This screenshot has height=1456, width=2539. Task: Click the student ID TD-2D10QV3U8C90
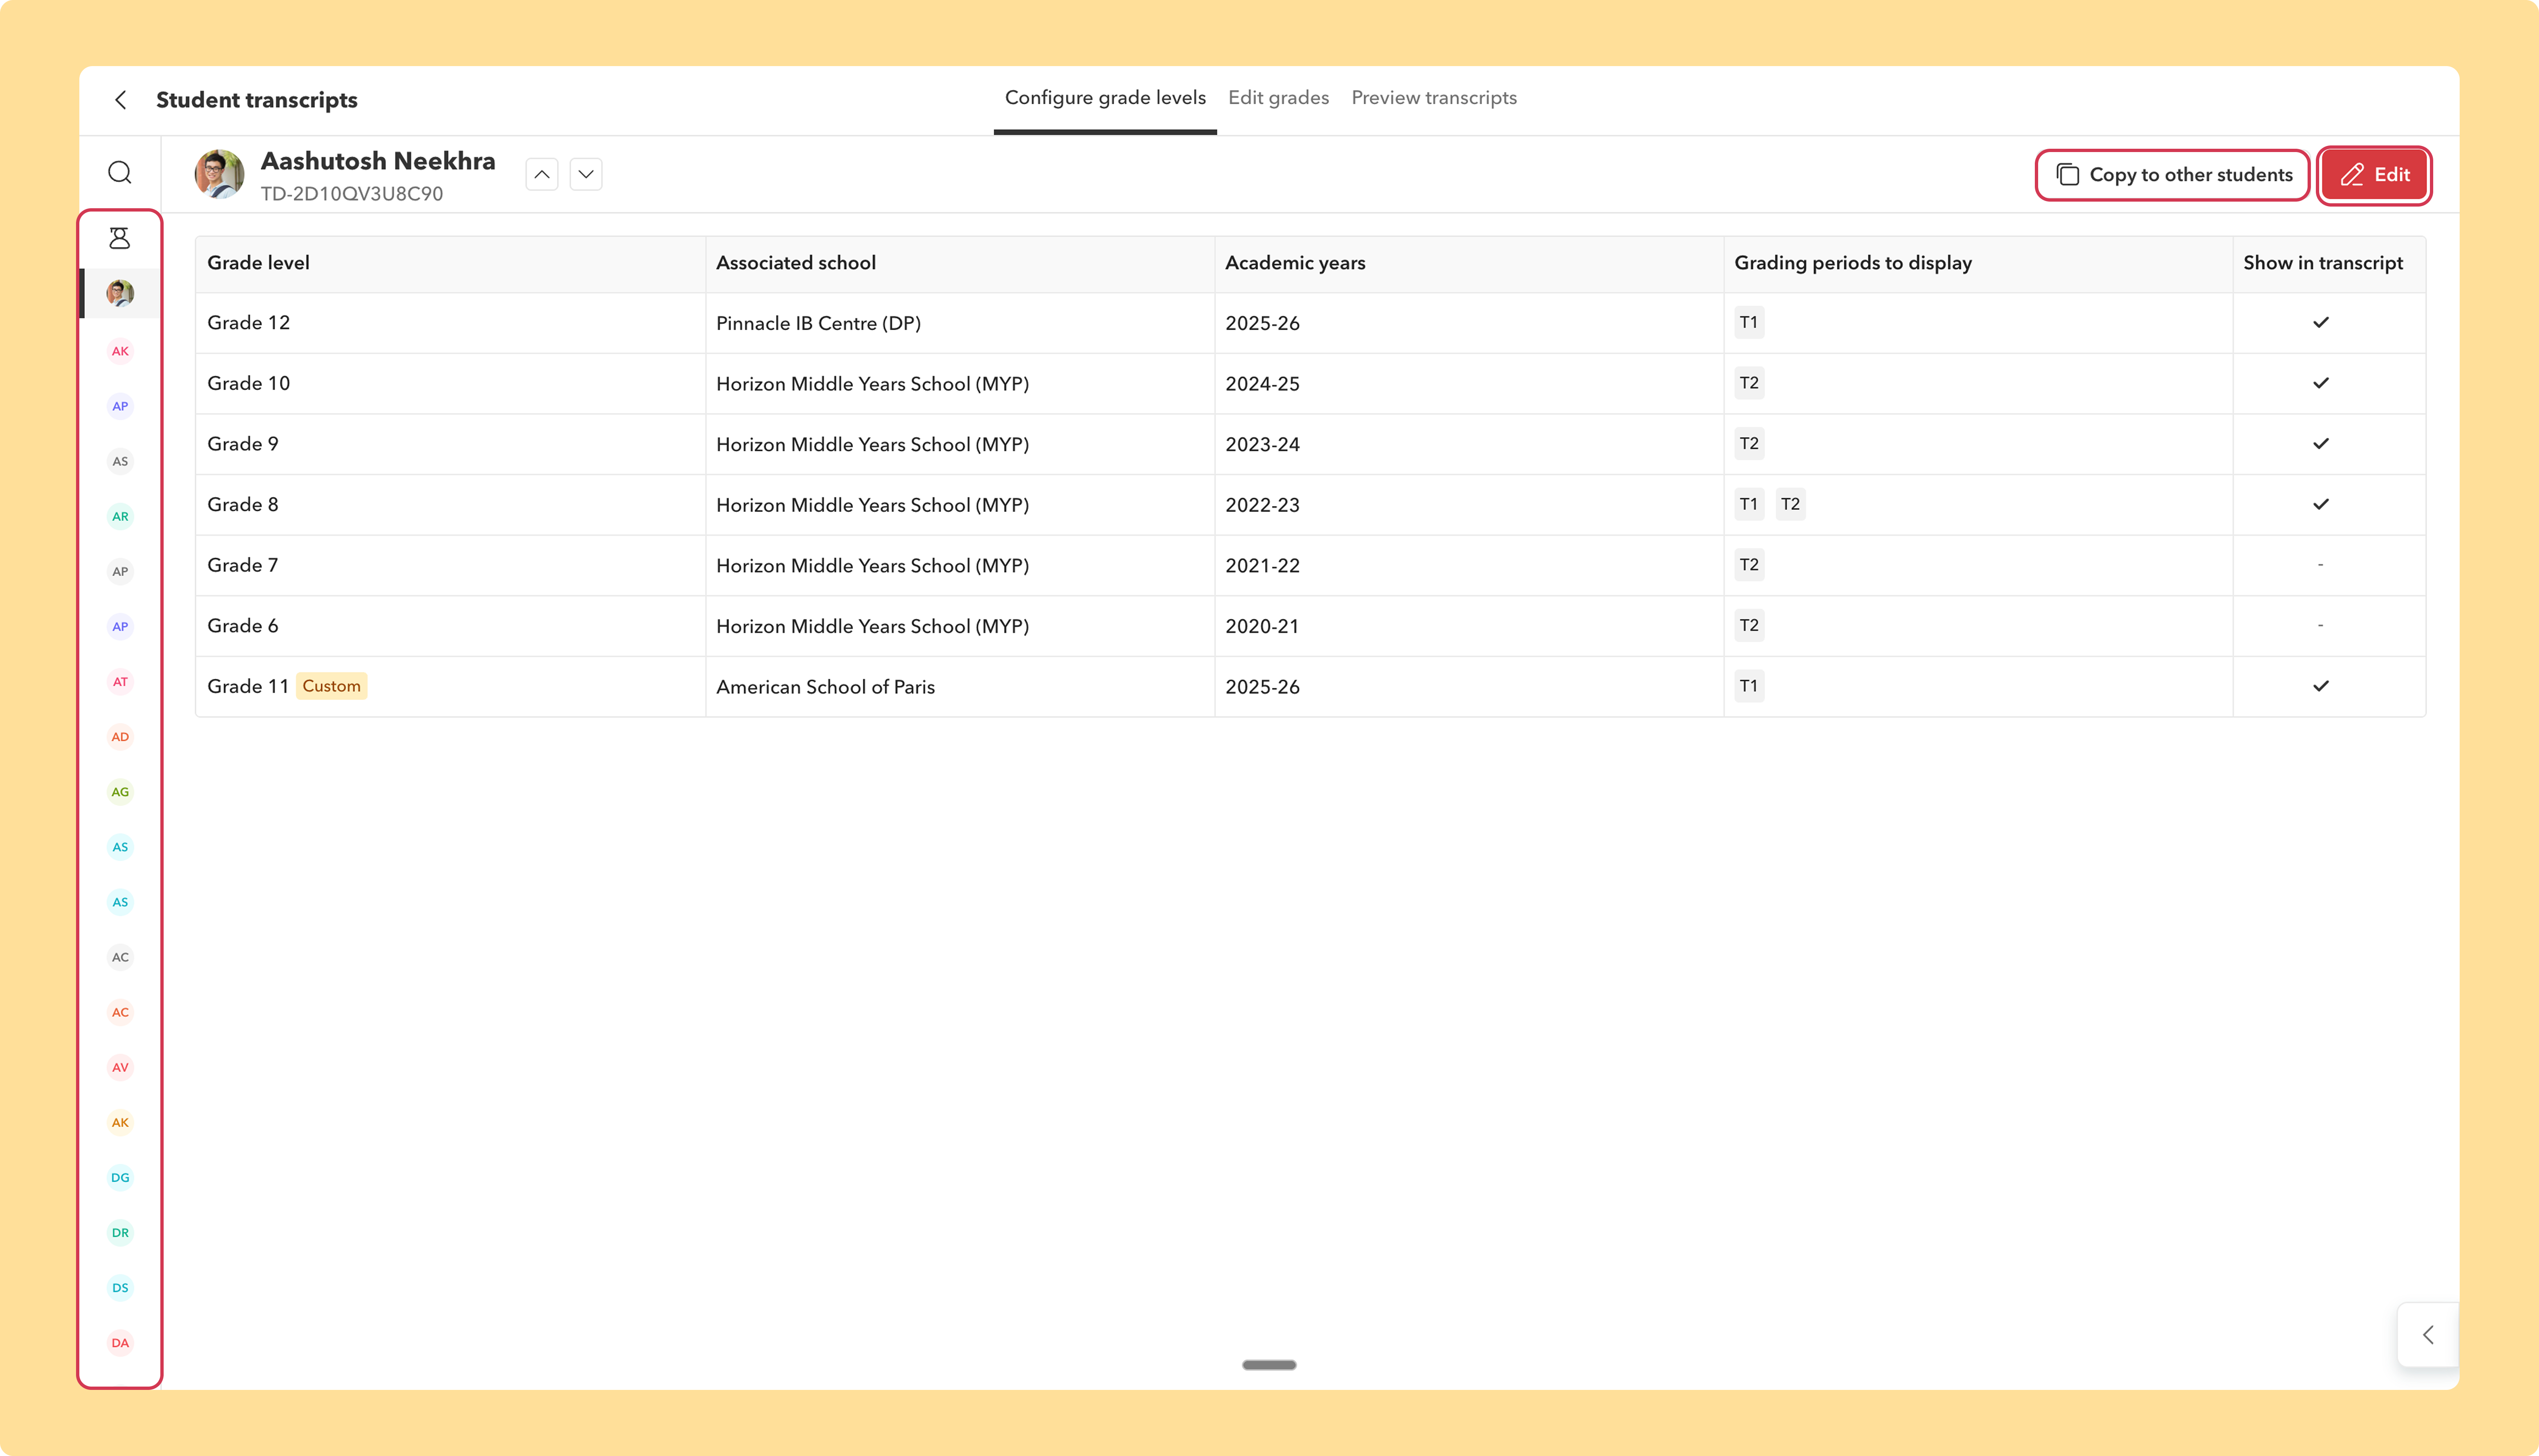(352, 194)
